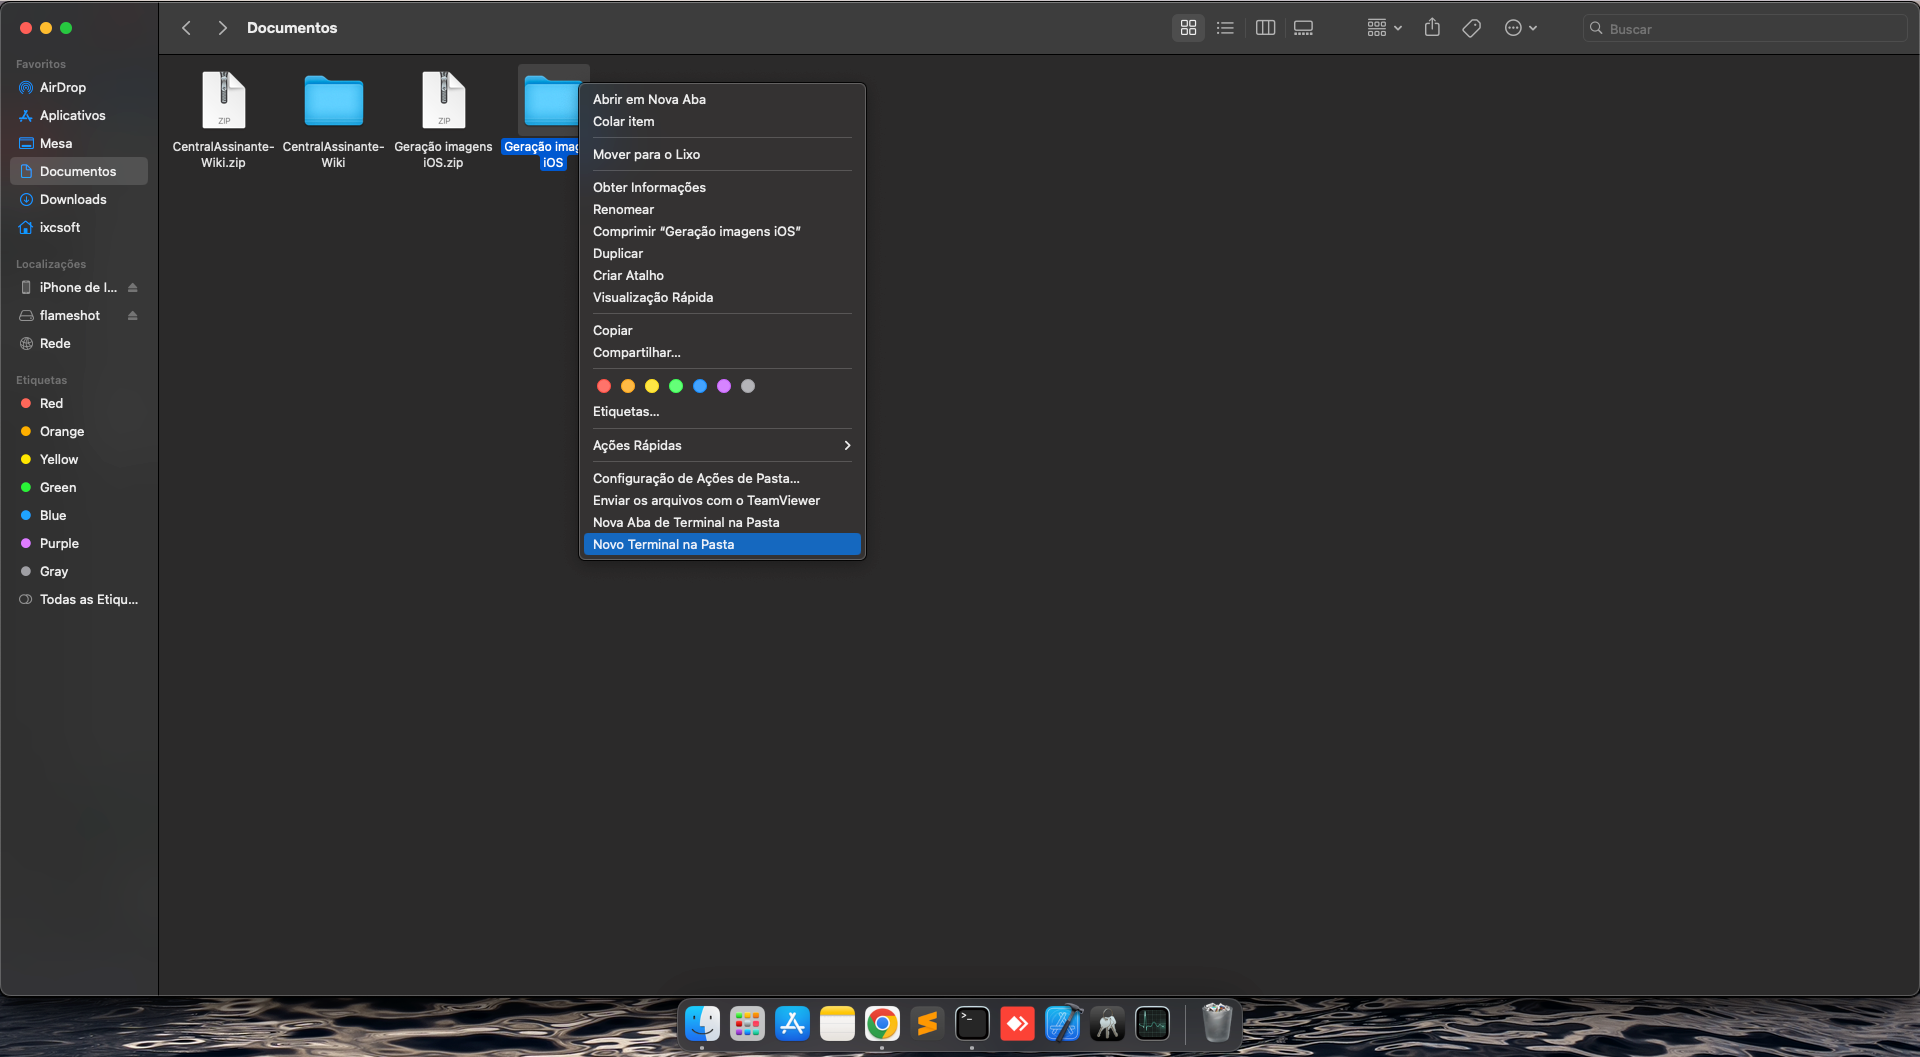Open Todas as Etiquetas in sidebar
1920x1057 pixels.
click(x=79, y=600)
